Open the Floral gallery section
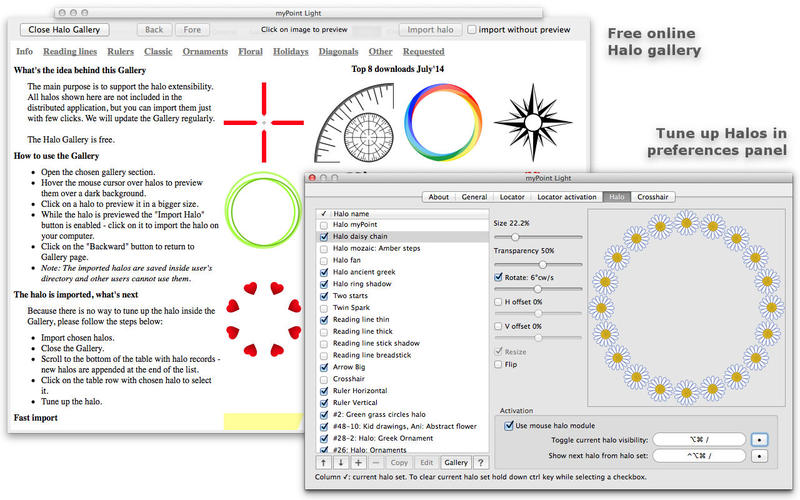Screen dimensions: 800x500 point(251,52)
